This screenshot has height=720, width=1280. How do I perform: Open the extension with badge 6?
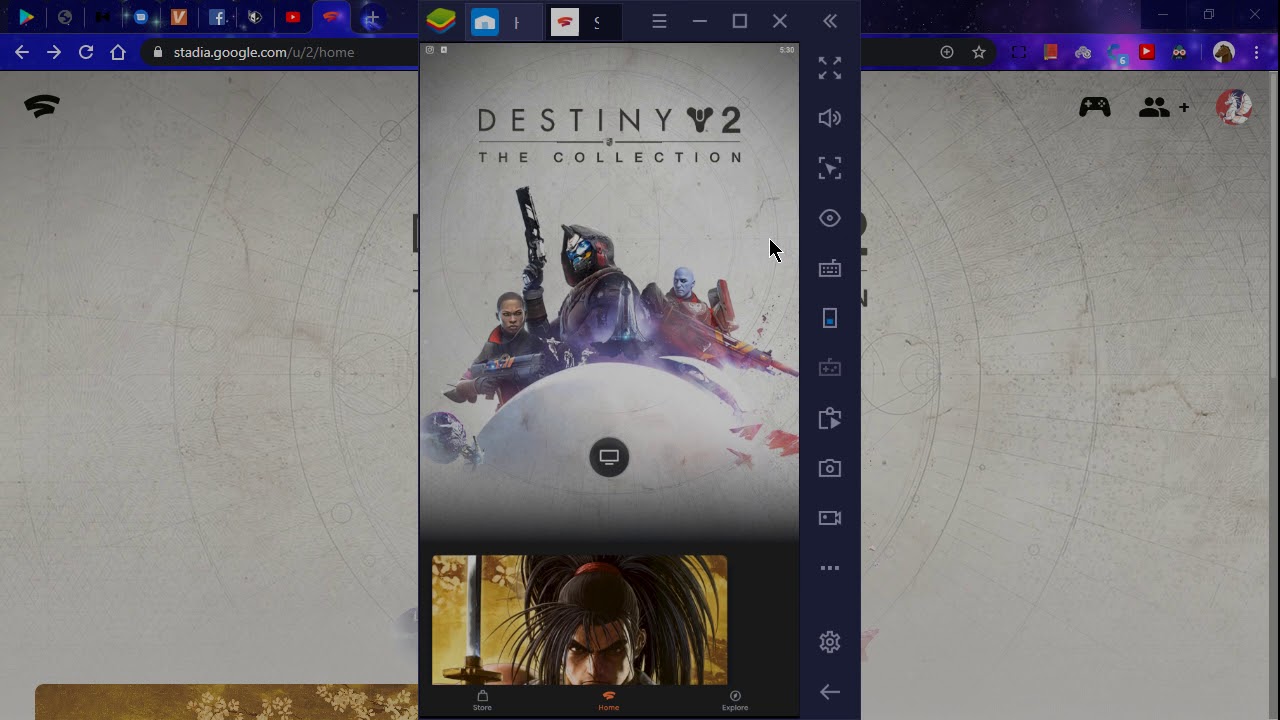(1115, 53)
